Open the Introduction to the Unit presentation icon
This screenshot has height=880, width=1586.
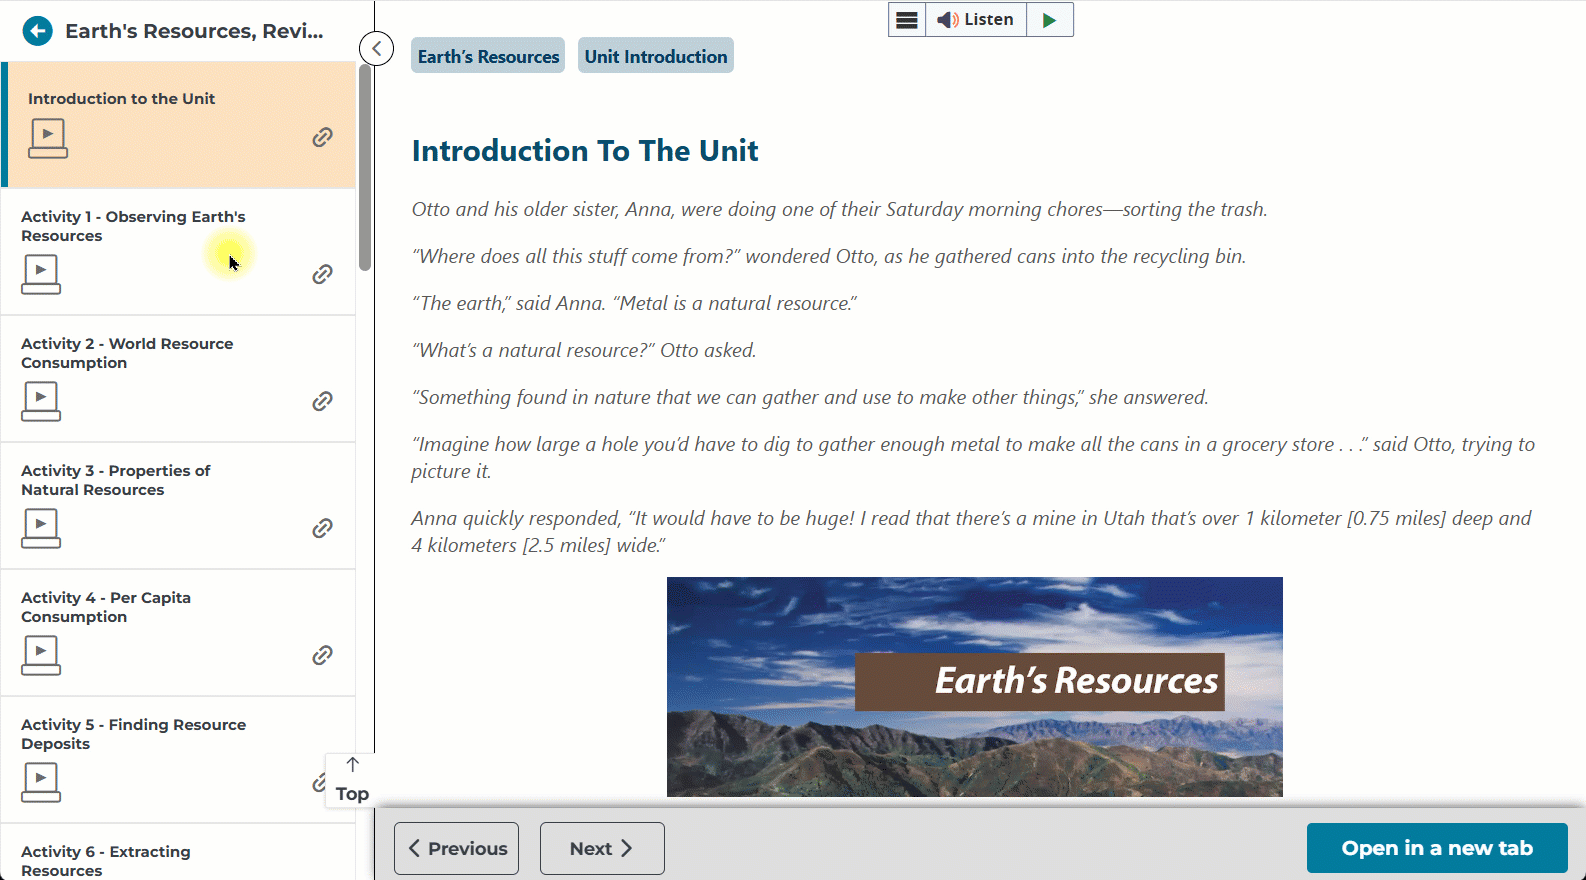pyautogui.click(x=48, y=139)
